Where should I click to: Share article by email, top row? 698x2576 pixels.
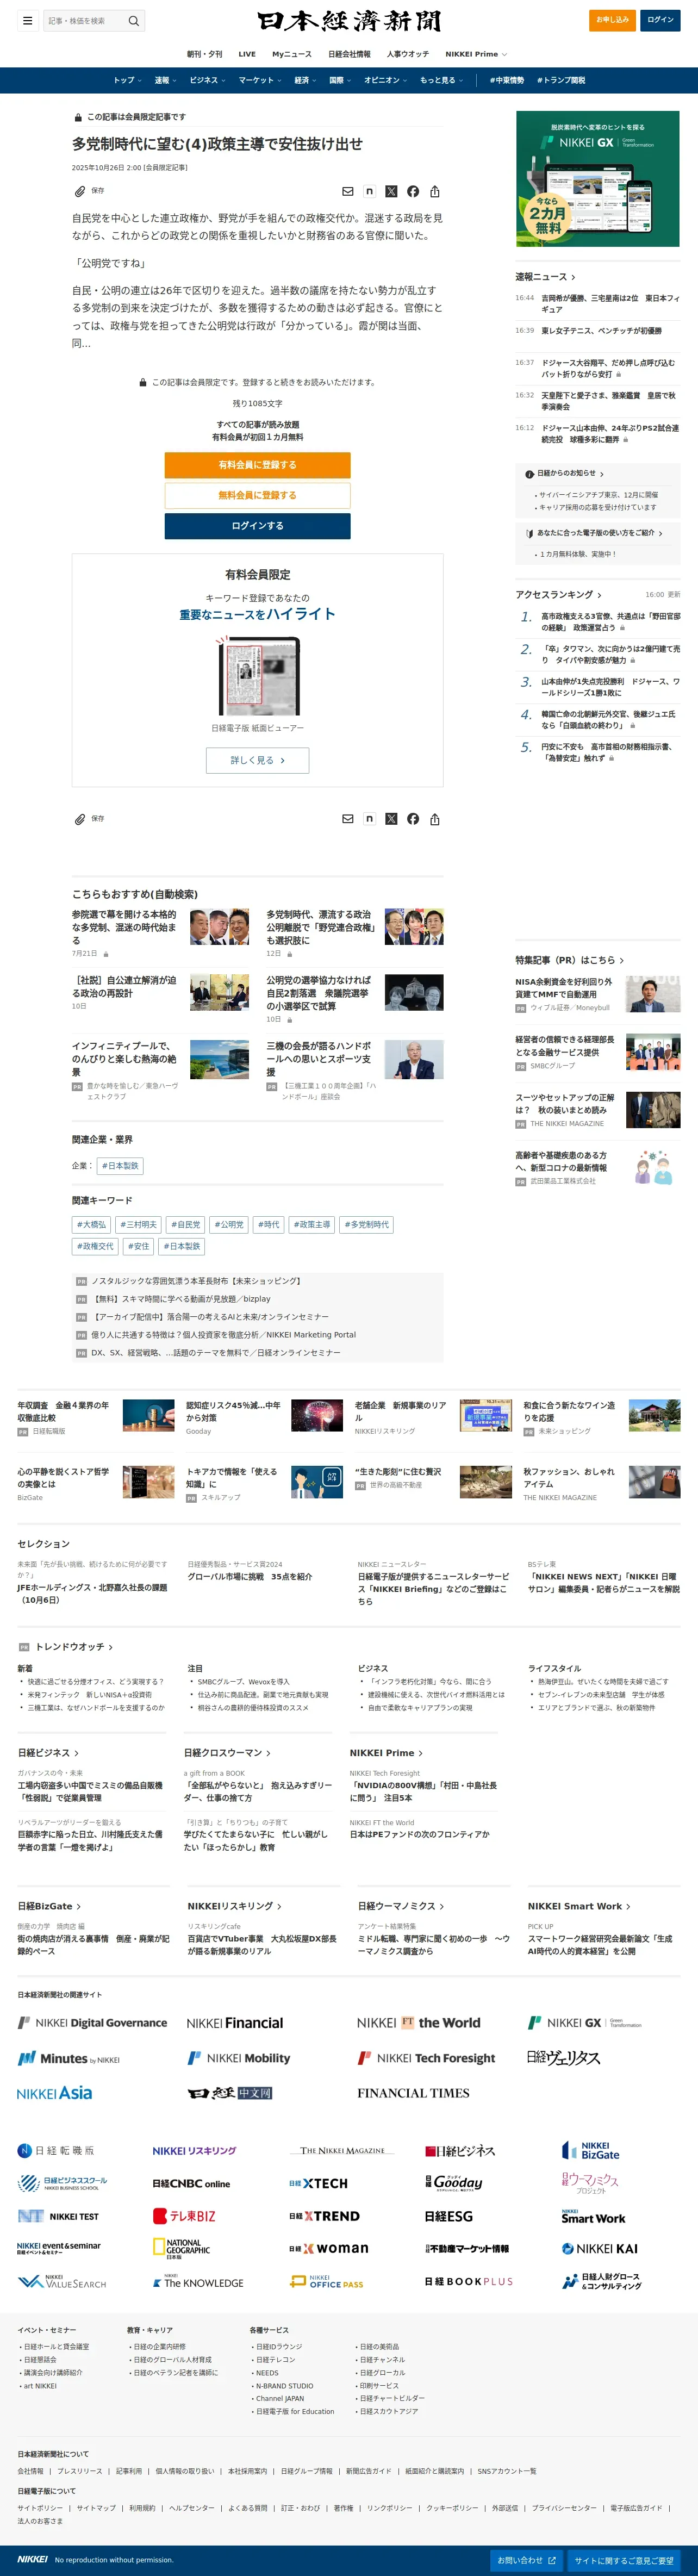(x=348, y=191)
